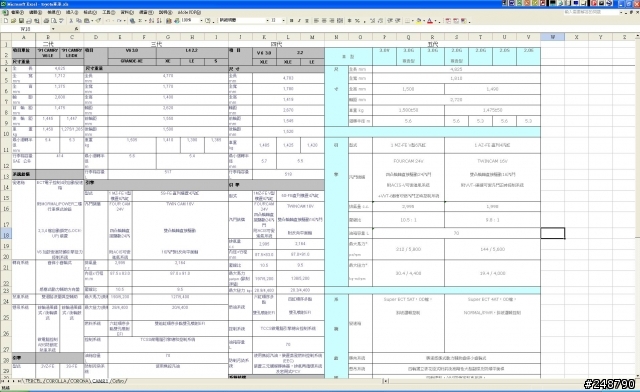
Task: Select column header A
Action: [x=24, y=37]
